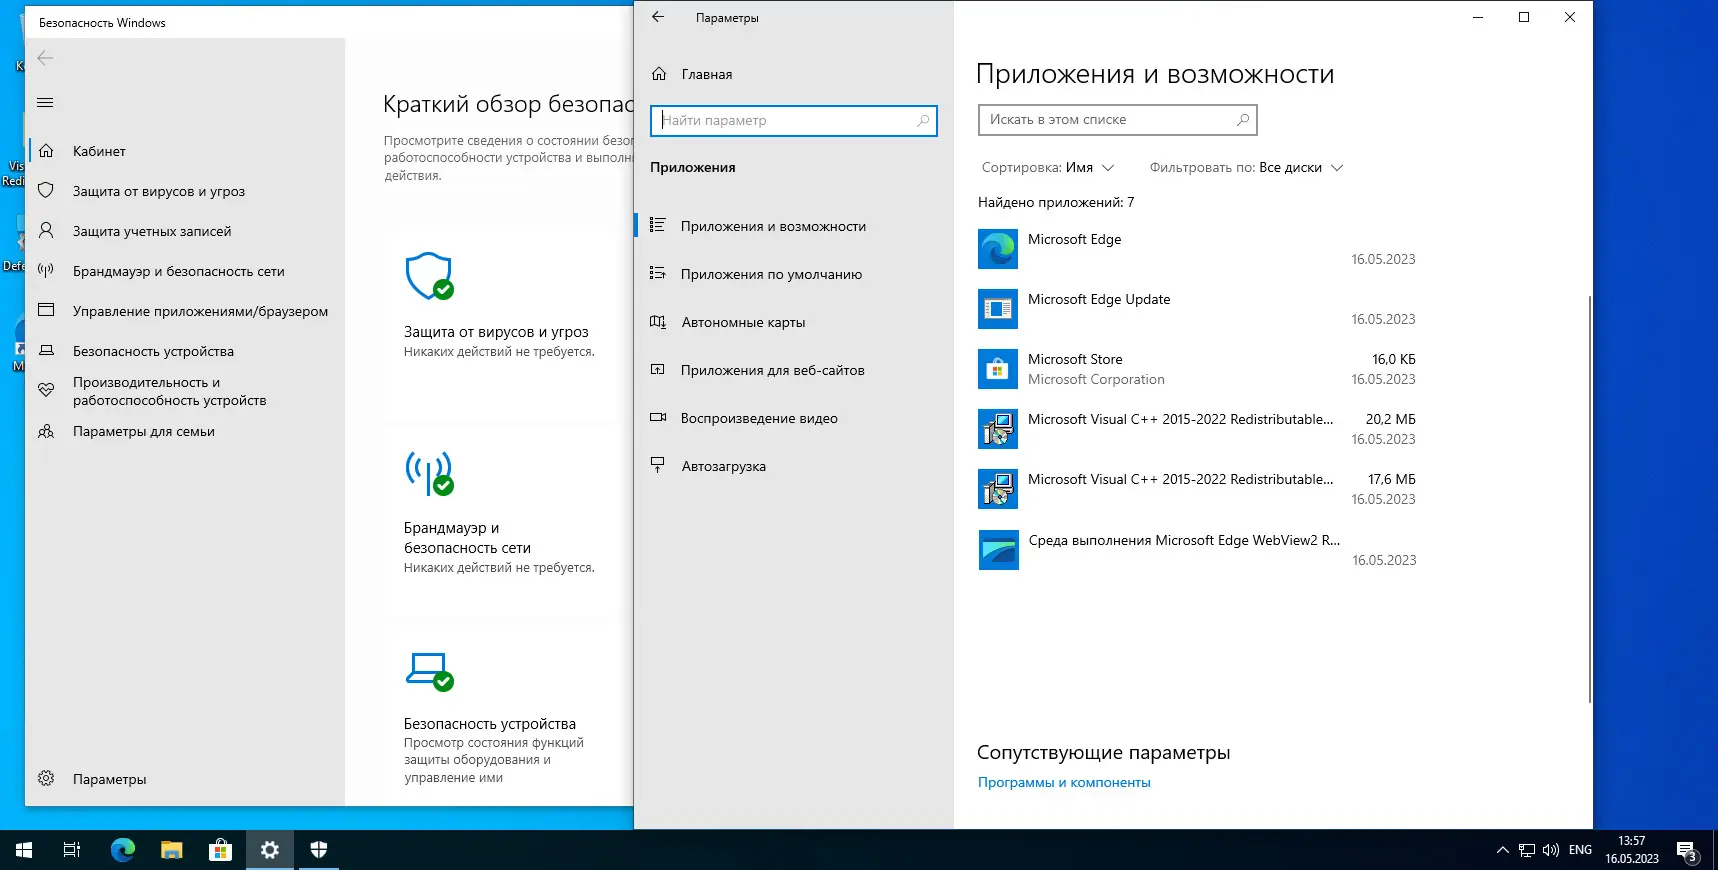Select Microsoft Visual C++ 17,6 МБ entry

tap(1198, 489)
